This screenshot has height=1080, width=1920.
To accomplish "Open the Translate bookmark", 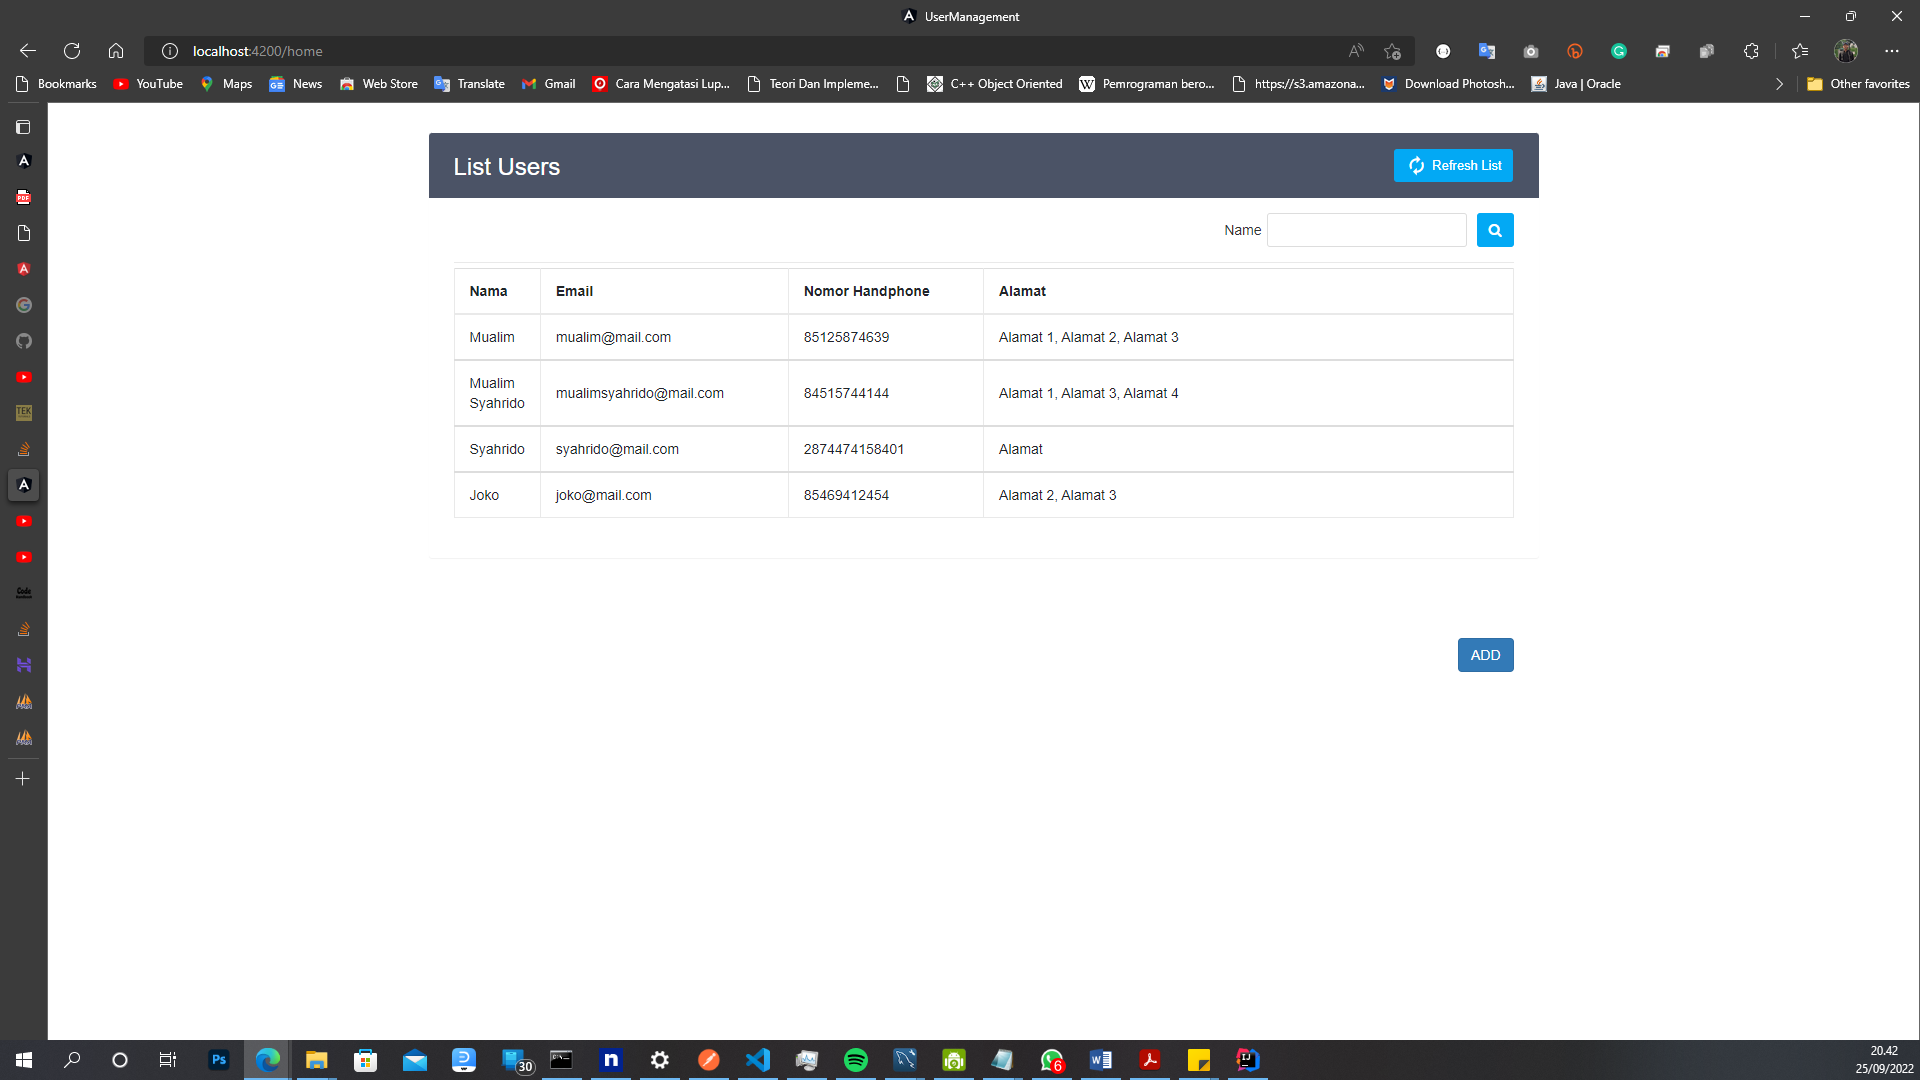I will pos(469,84).
